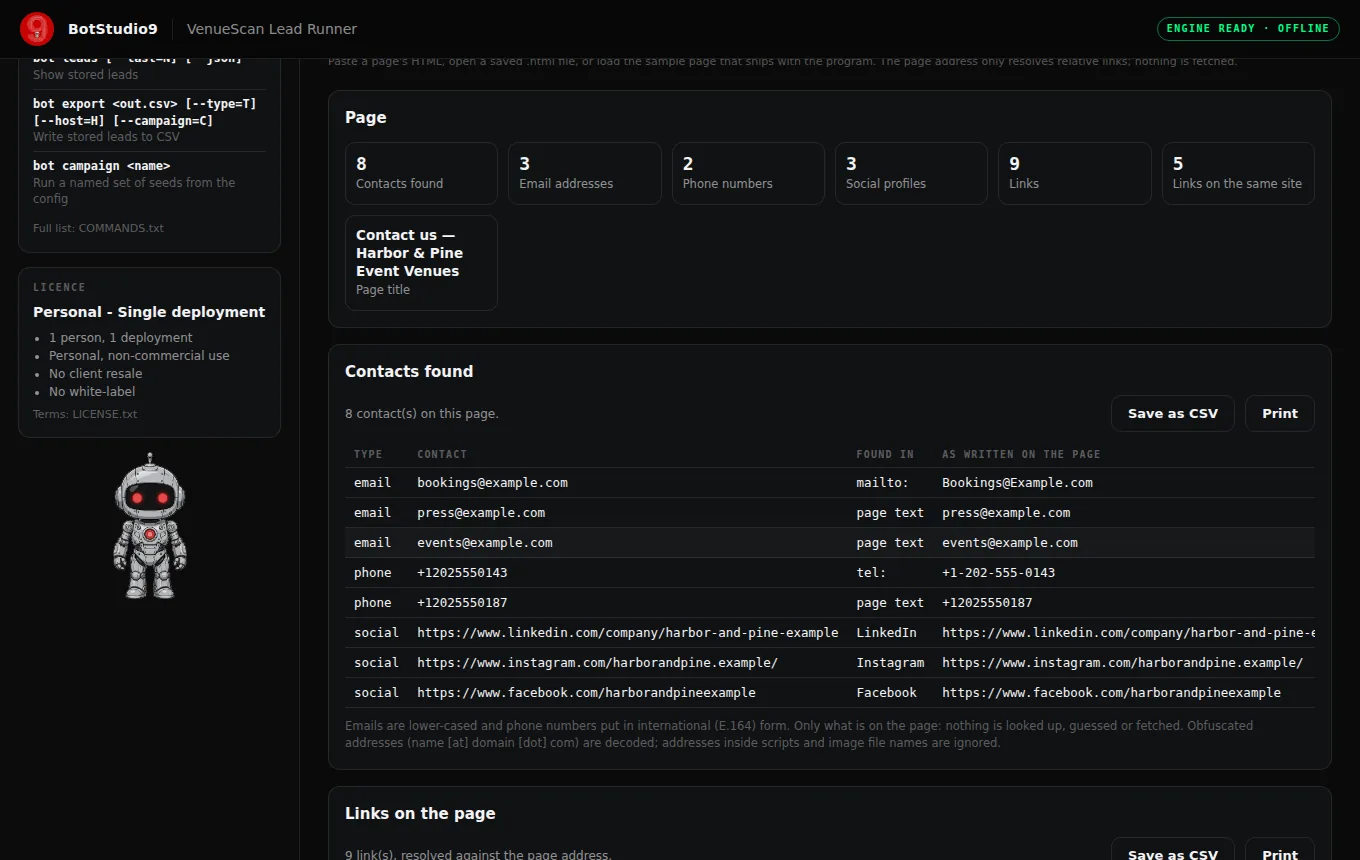
Task: Click the BotStudio9 brand name
Action: (113, 29)
